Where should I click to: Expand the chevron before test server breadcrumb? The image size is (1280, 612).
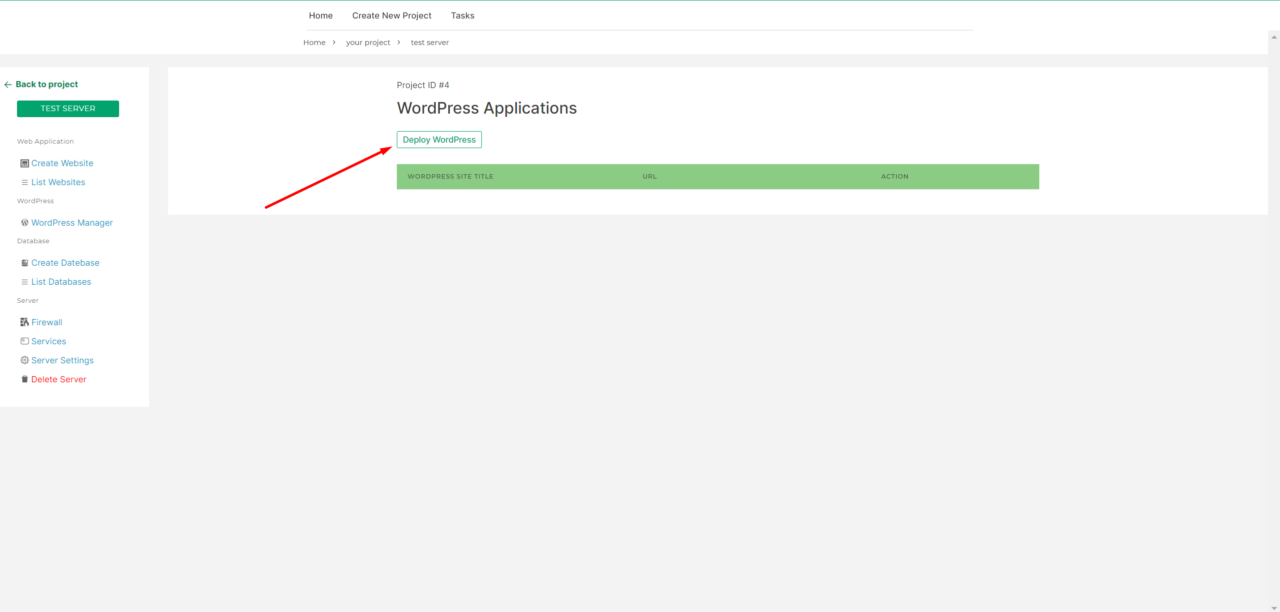[x=397, y=42]
